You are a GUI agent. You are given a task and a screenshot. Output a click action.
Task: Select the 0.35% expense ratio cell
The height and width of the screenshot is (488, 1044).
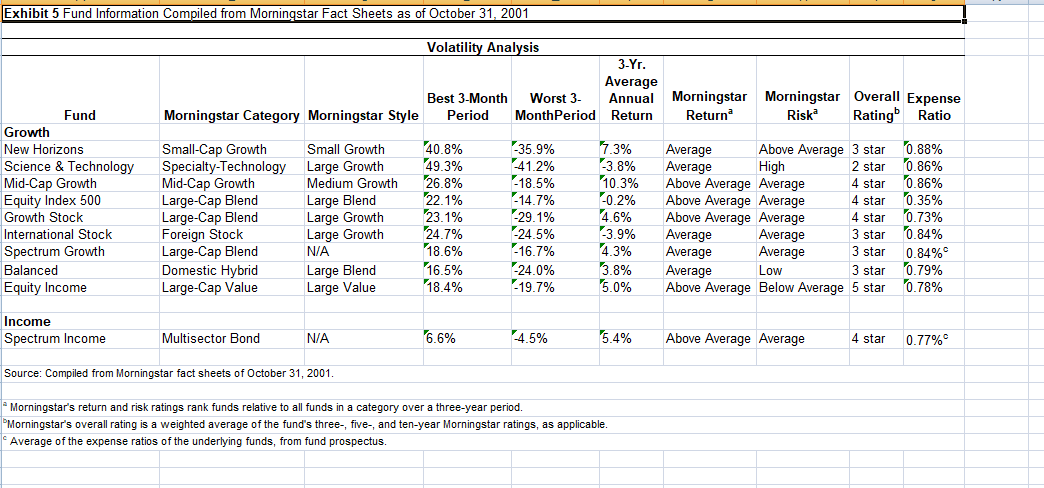click(x=933, y=200)
